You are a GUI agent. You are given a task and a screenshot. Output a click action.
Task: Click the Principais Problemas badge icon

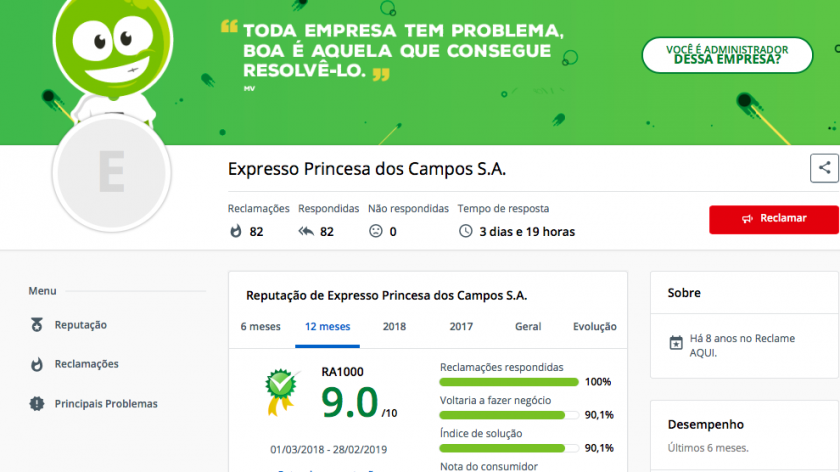click(36, 403)
